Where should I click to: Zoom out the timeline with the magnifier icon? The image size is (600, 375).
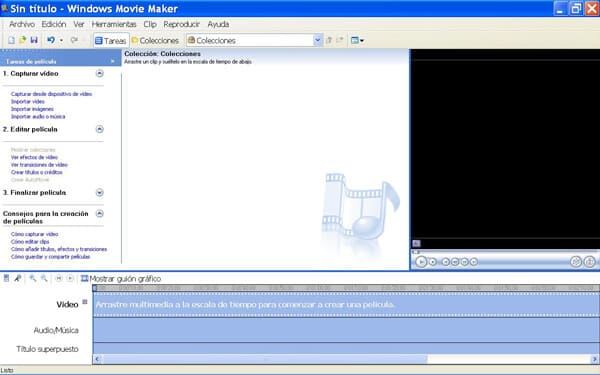coord(44,278)
